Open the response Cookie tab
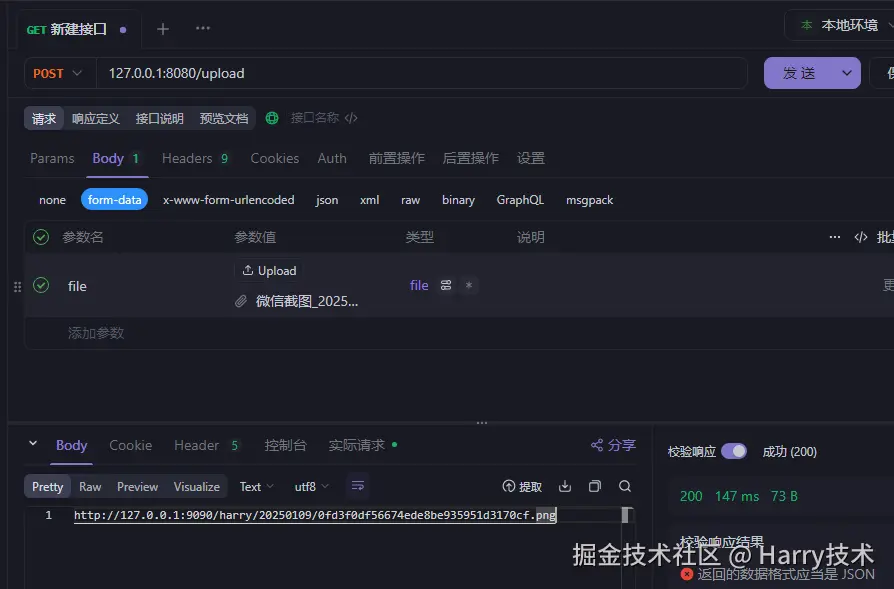 coord(131,445)
